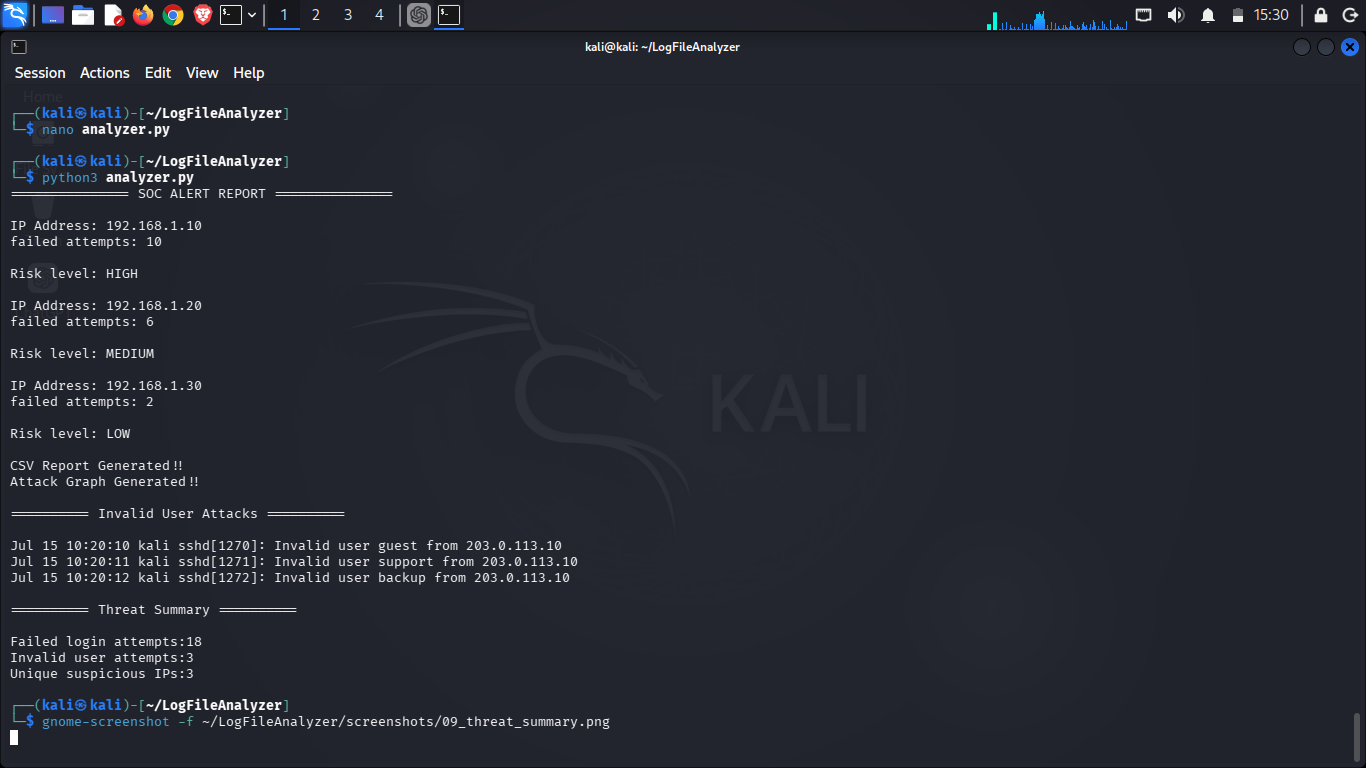Click 'Risk level: MEDIUM' line

(82, 354)
